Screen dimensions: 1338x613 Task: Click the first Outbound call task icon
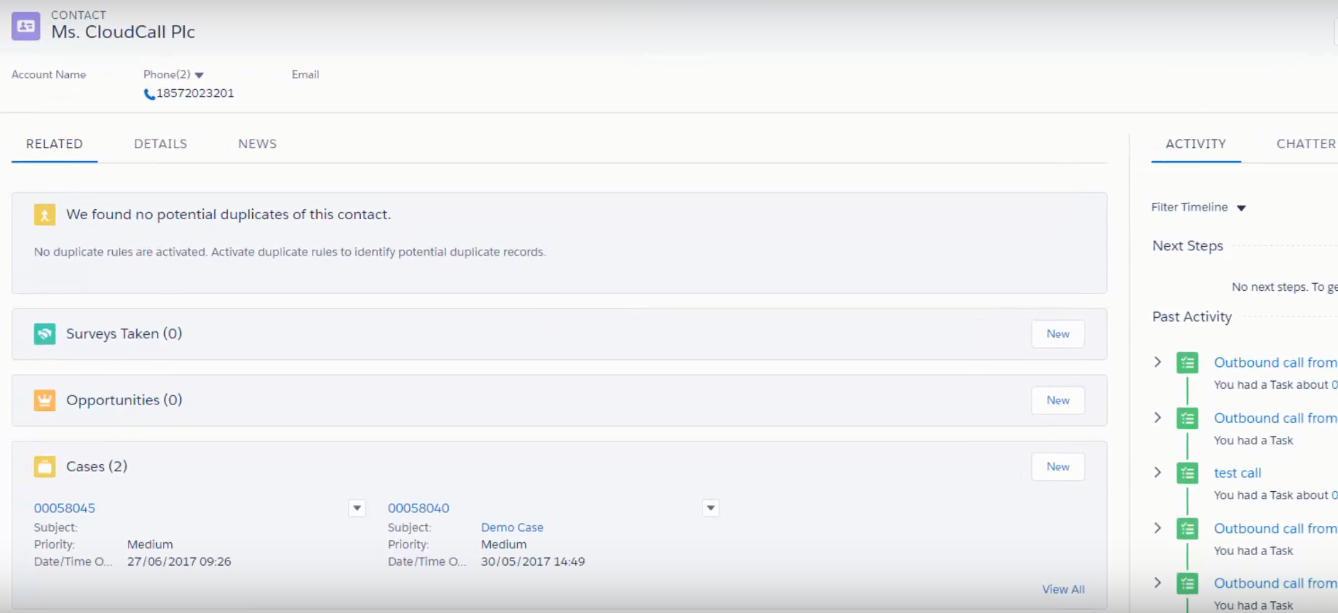click(1187, 363)
